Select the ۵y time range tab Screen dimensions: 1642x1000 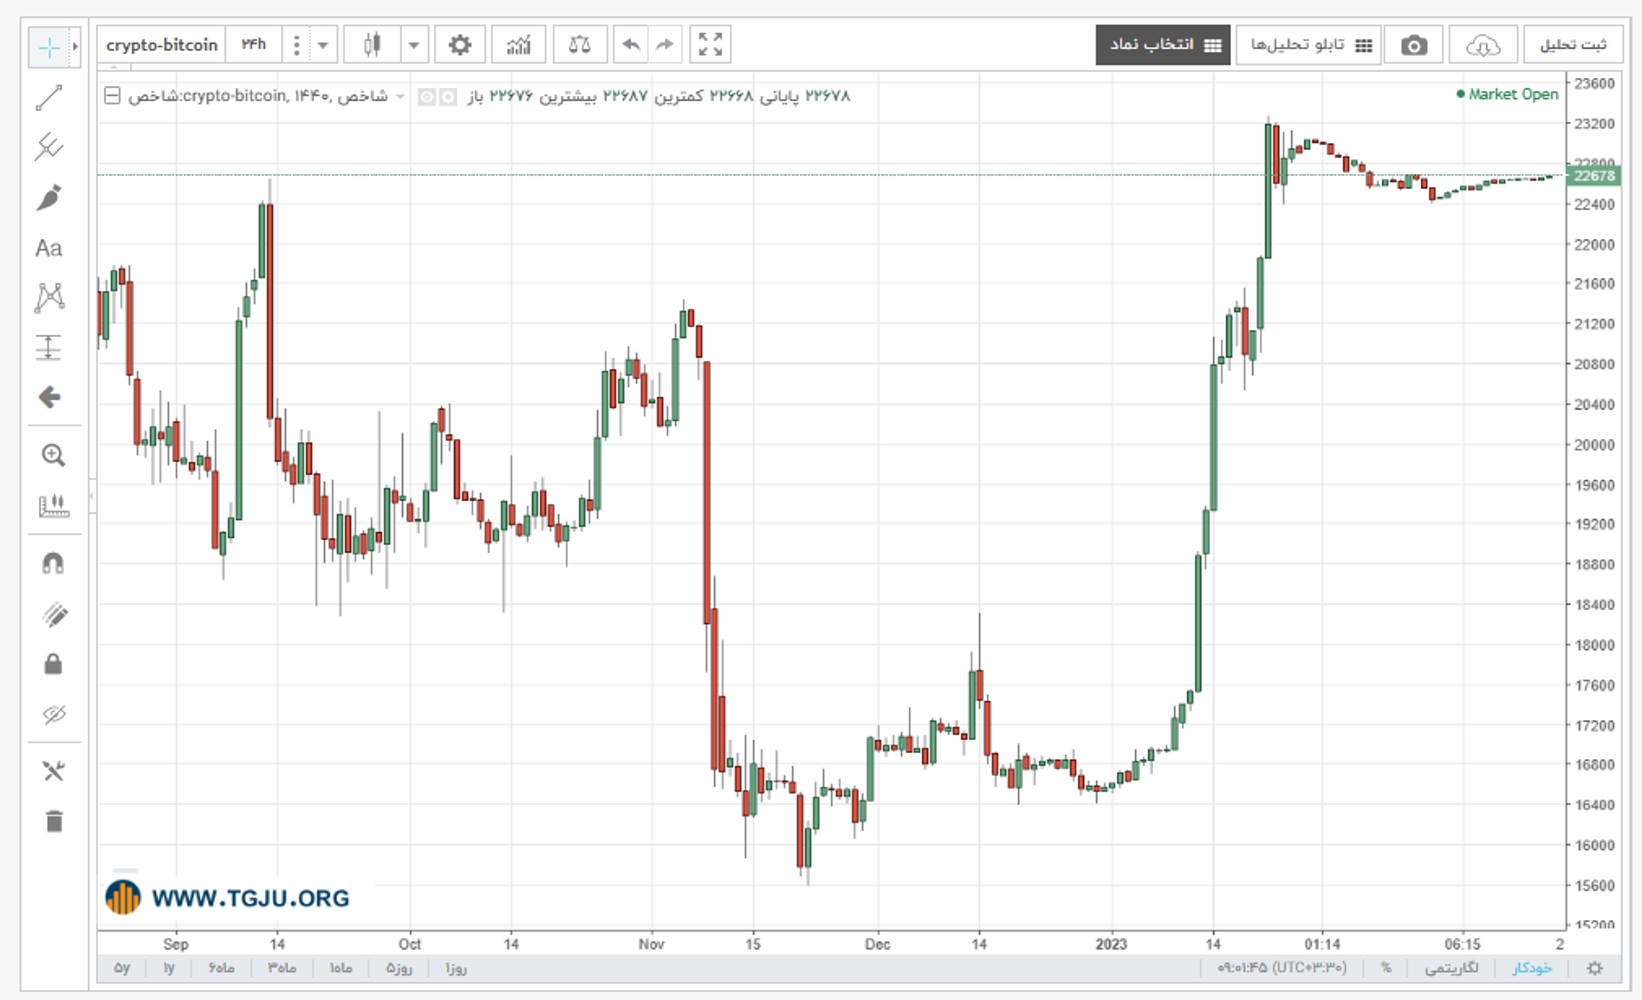point(122,968)
